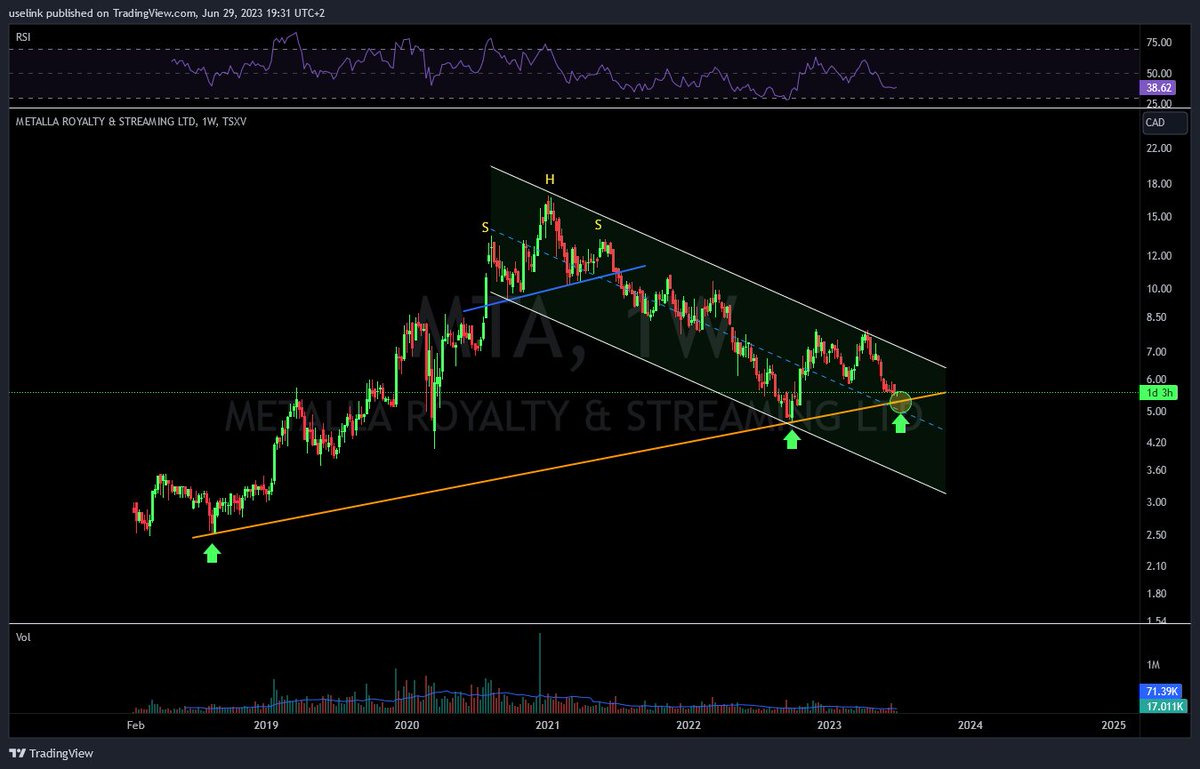Viewport: 1200px width, 769px height.
Task: Click the 1M volume scale label
Action: (x=1153, y=666)
